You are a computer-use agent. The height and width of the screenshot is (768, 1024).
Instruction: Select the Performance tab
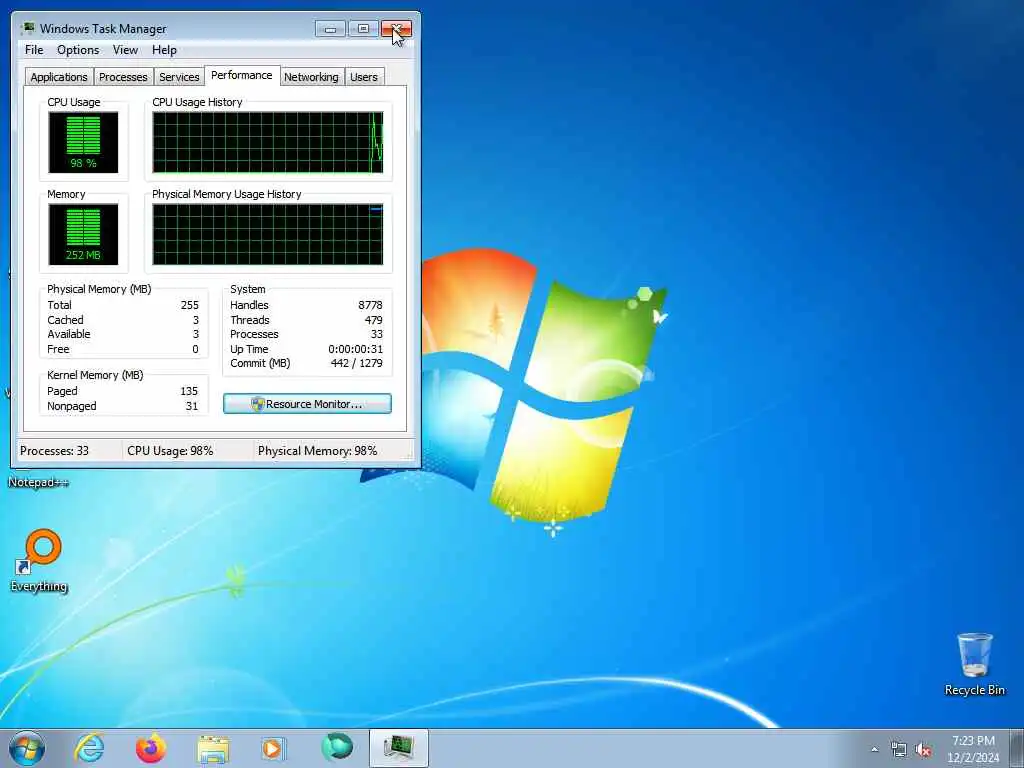click(242, 75)
